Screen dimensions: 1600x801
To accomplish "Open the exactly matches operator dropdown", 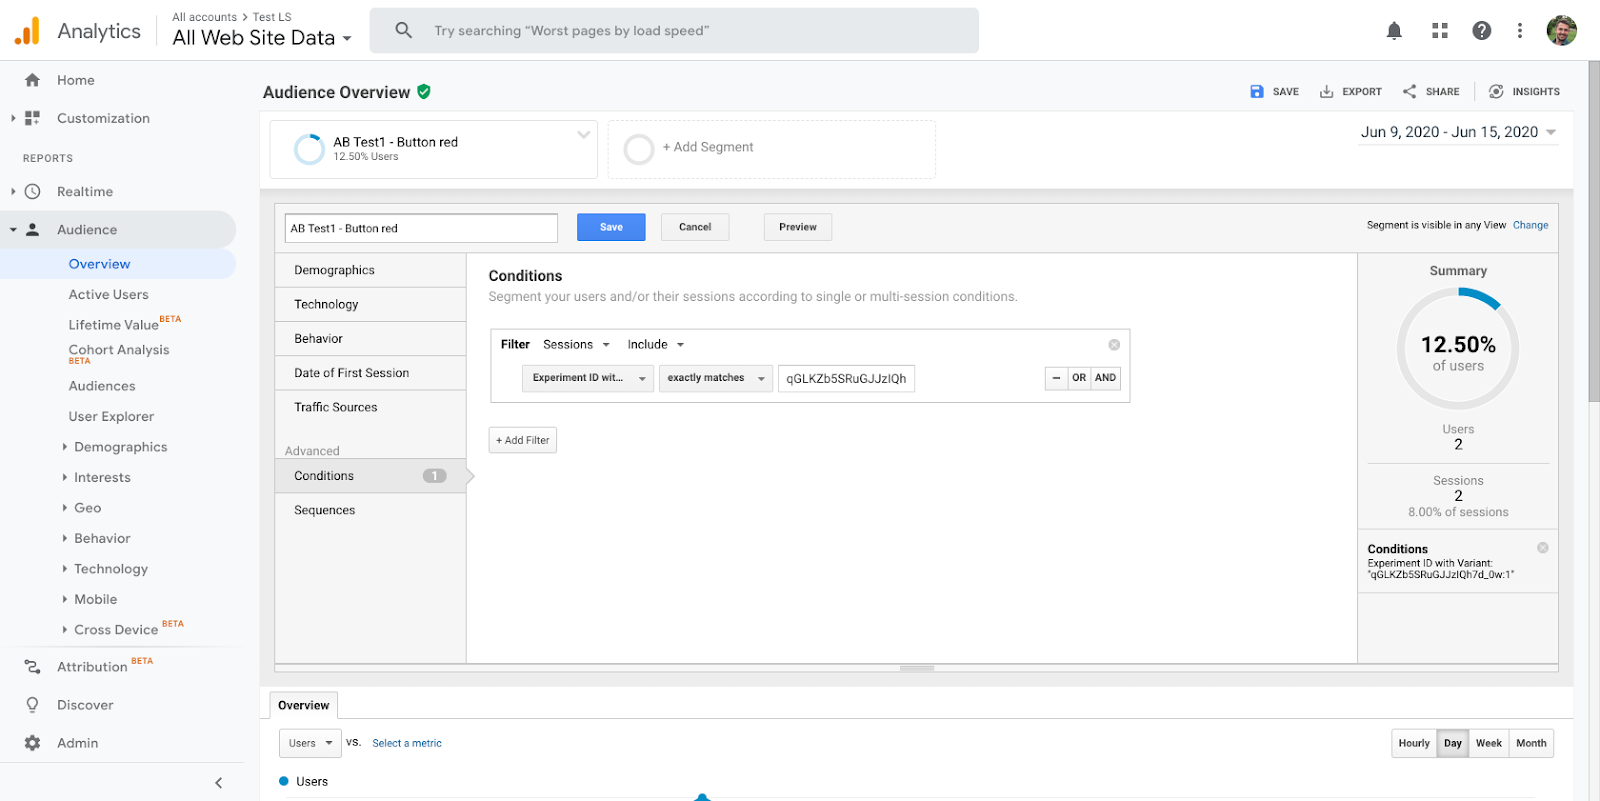I will [716, 378].
